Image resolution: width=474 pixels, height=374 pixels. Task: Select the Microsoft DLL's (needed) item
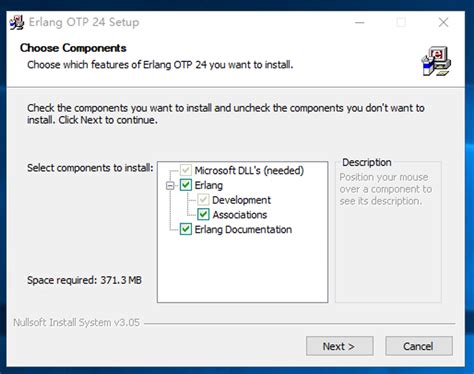pyautogui.click(x=249, y=170)
